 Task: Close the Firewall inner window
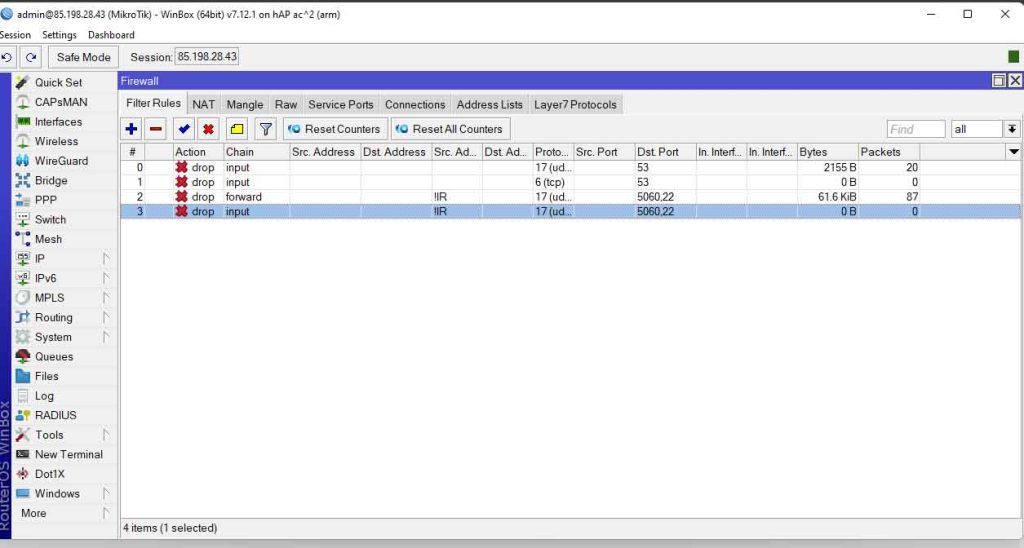tap(1015, 80)
